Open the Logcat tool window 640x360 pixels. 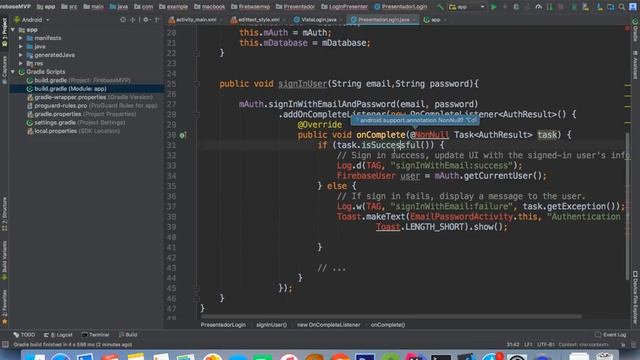click(58, 335)
